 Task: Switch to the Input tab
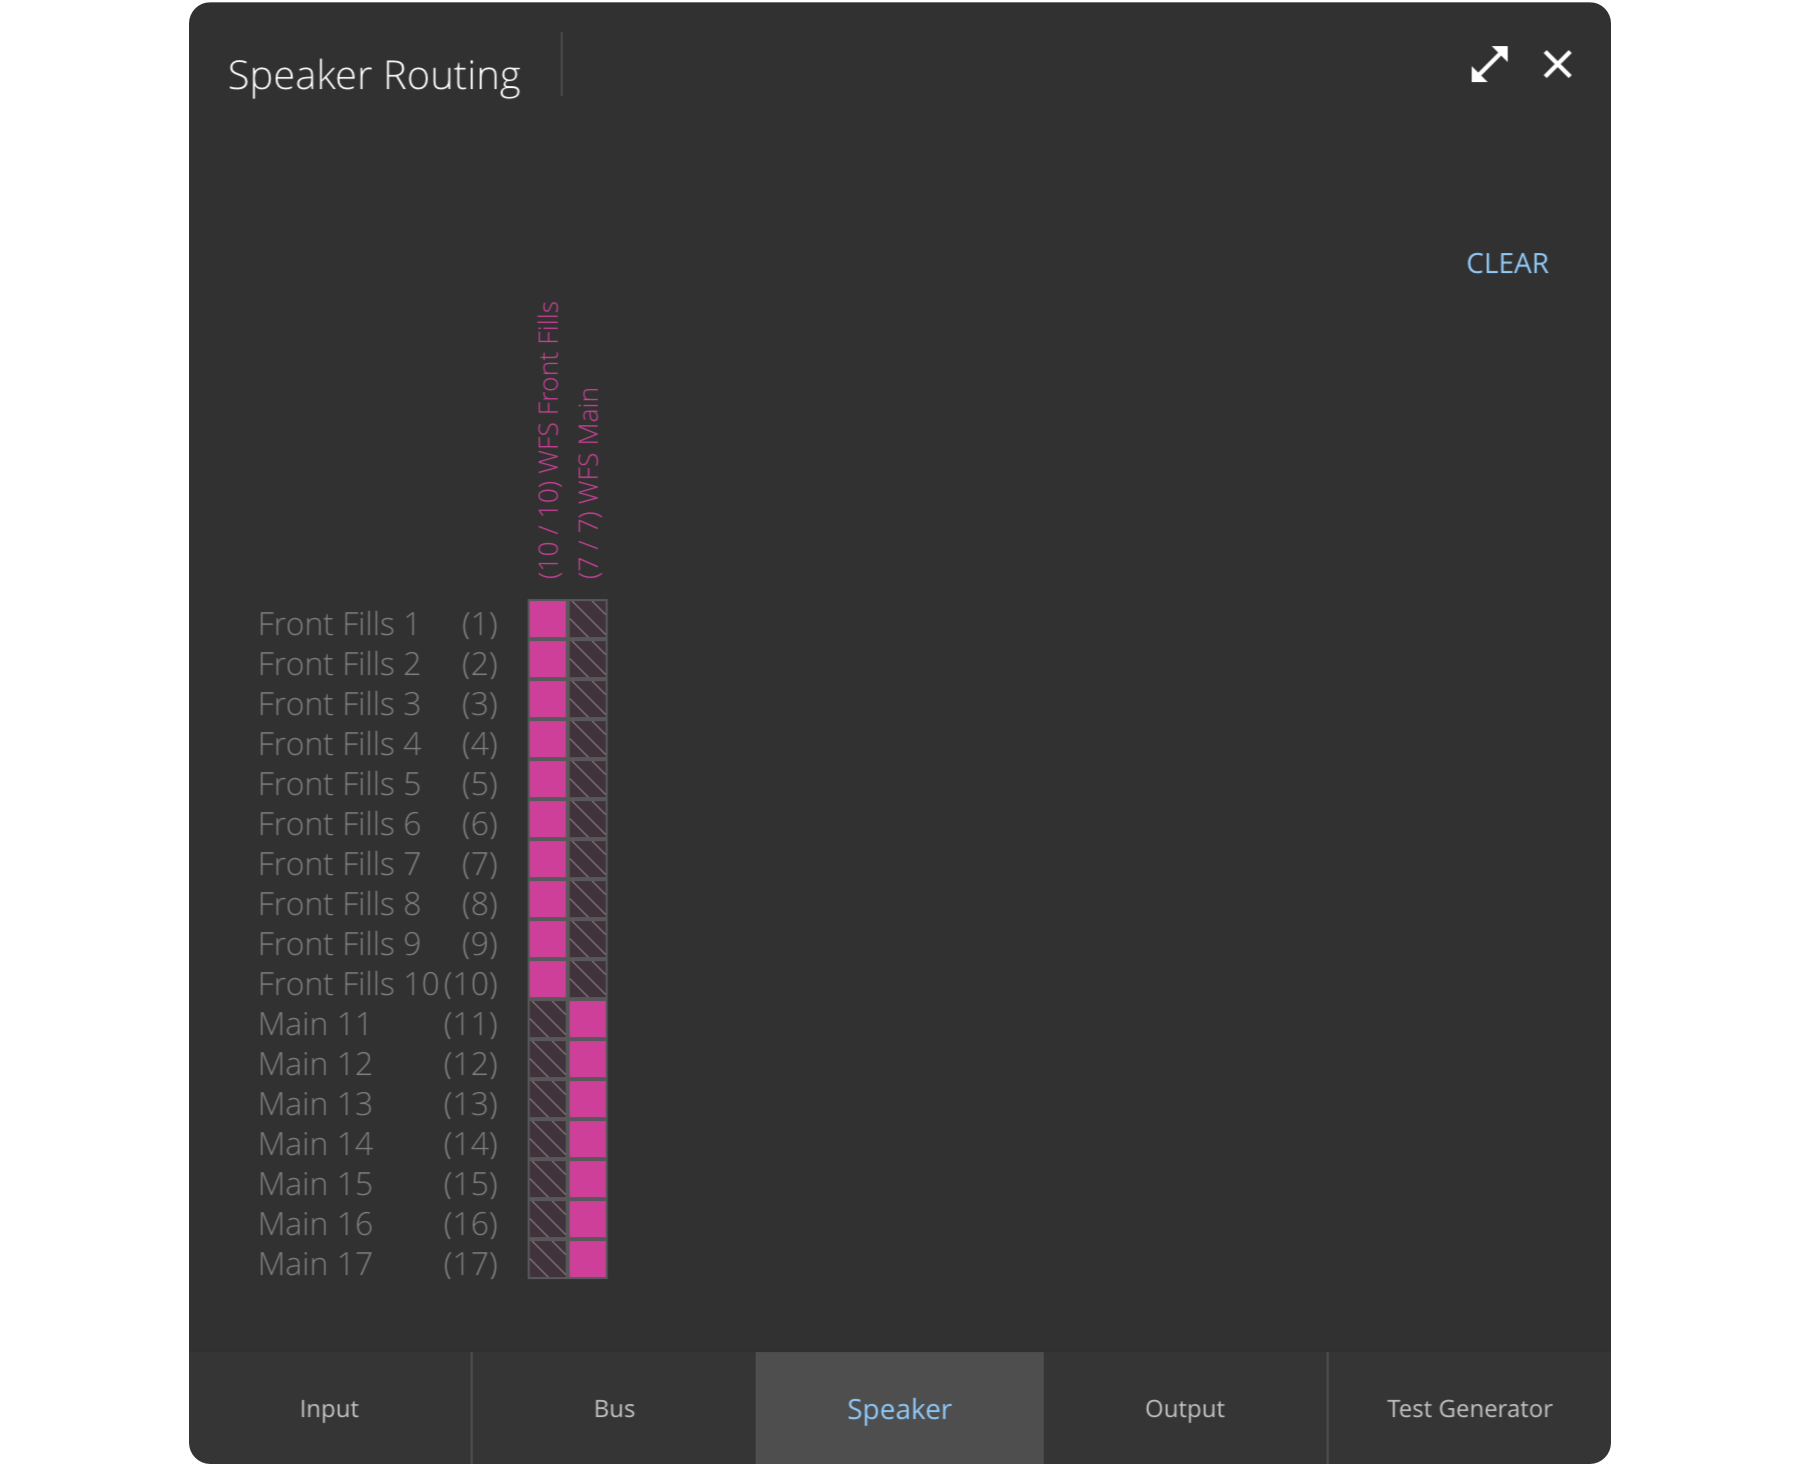point(329,1408)
